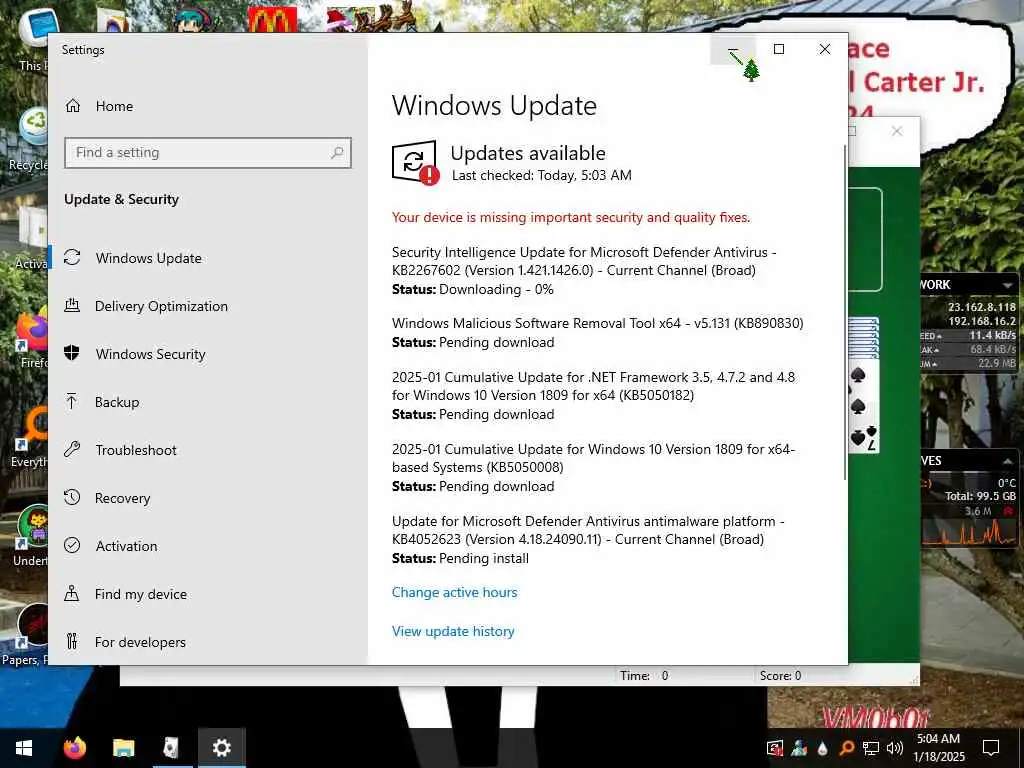Viewport: 1024px width, 768px height.
Task: Click the For developers tools icon
Action: 72,641
